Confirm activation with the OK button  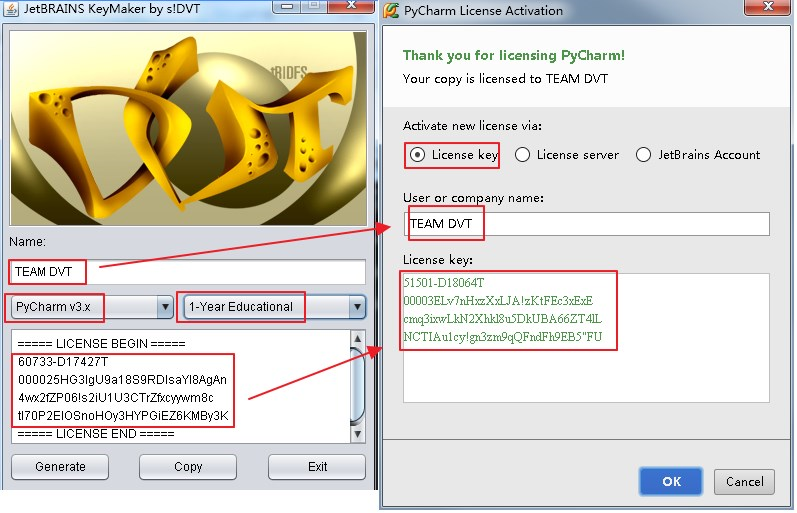coord(671,481)
